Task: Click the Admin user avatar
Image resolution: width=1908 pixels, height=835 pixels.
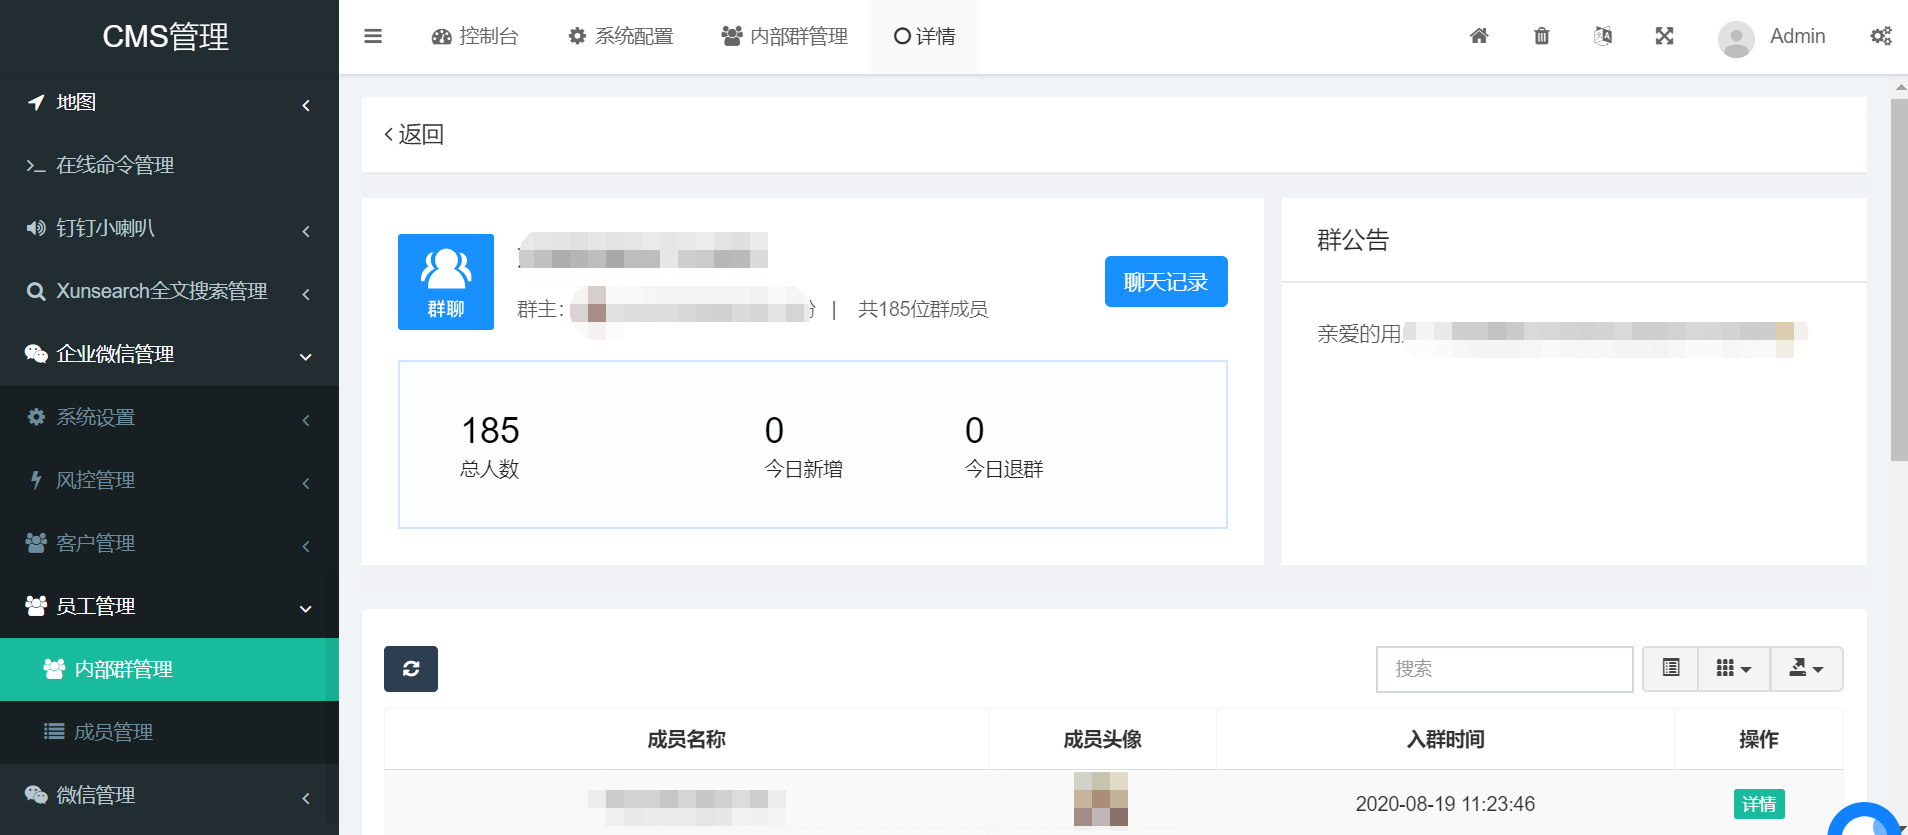Action: click(x=1736, y=38)
